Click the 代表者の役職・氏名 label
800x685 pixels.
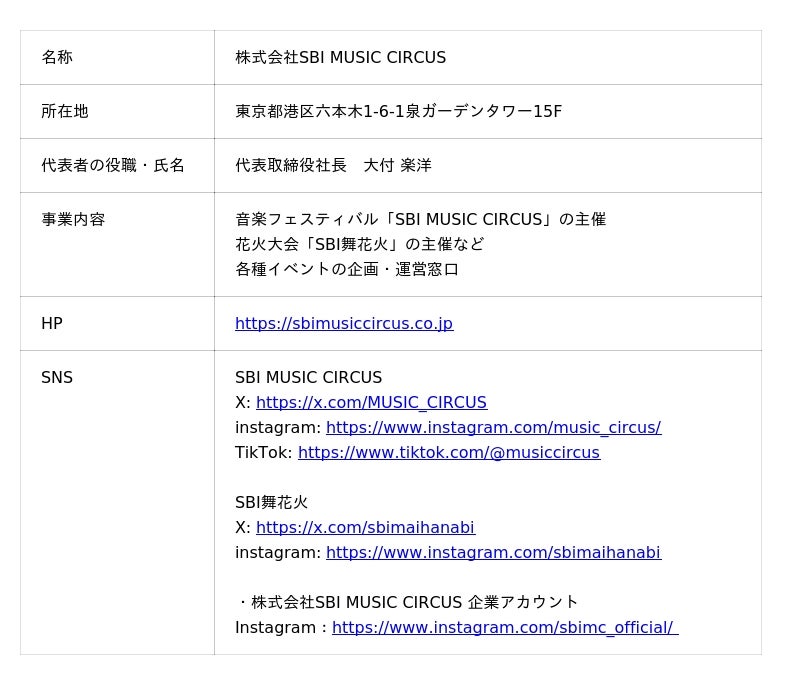pos(113,166)
